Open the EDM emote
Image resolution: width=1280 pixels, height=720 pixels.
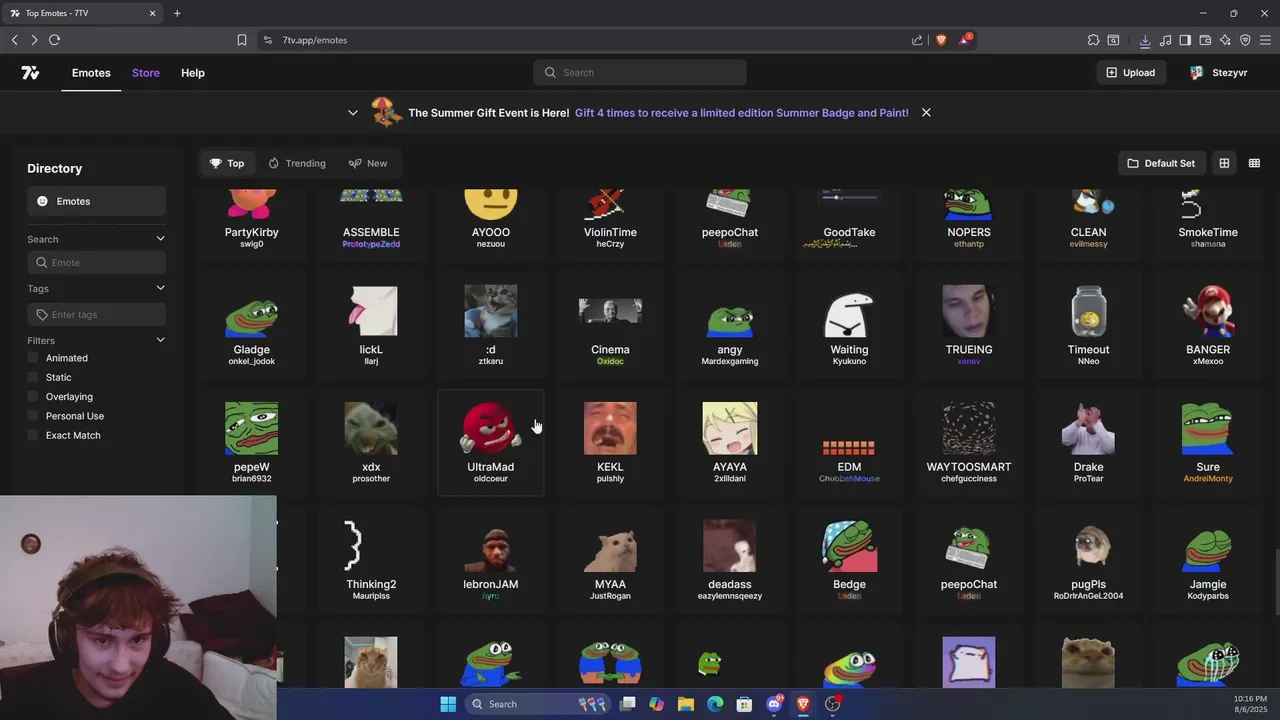849,442
